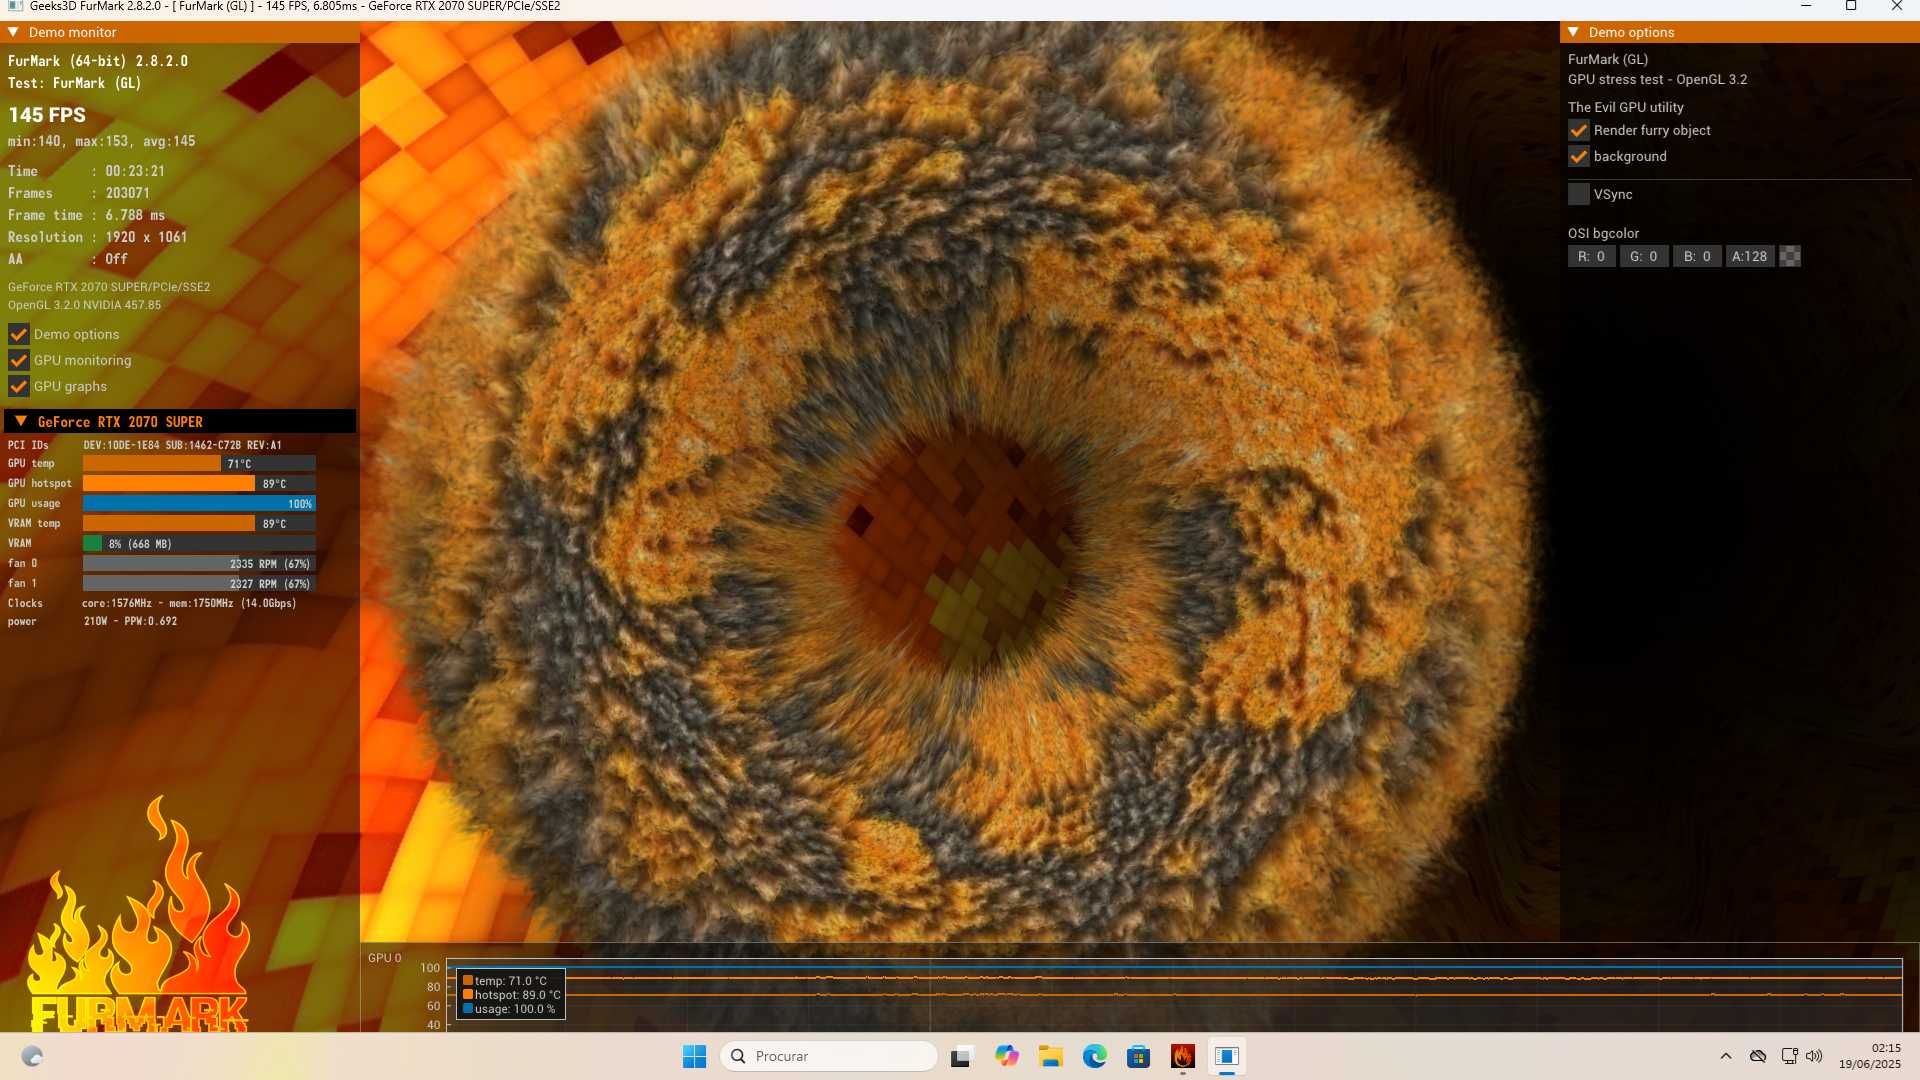1920x1080 pixels.
Task: Click the min/max/avg FPS line
Action: (x=101, y=141)
